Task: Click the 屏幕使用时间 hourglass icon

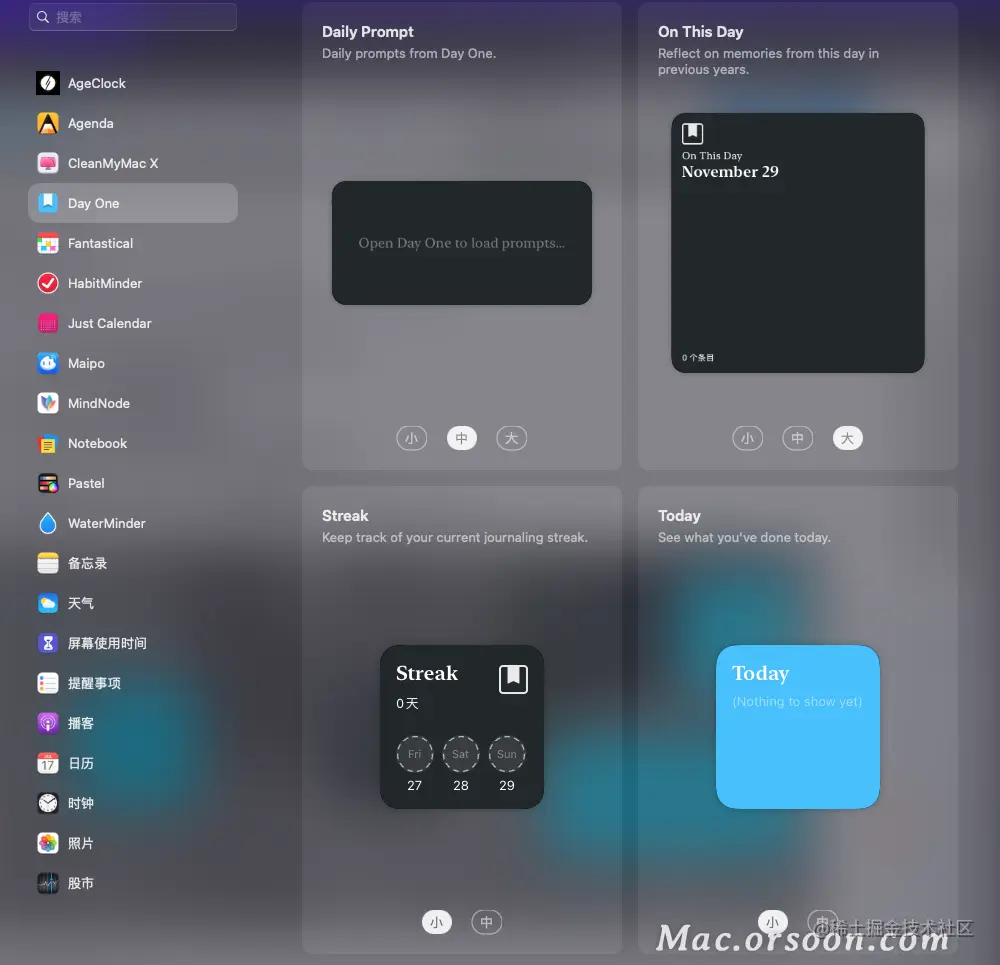Action: [x=48, y=643]
